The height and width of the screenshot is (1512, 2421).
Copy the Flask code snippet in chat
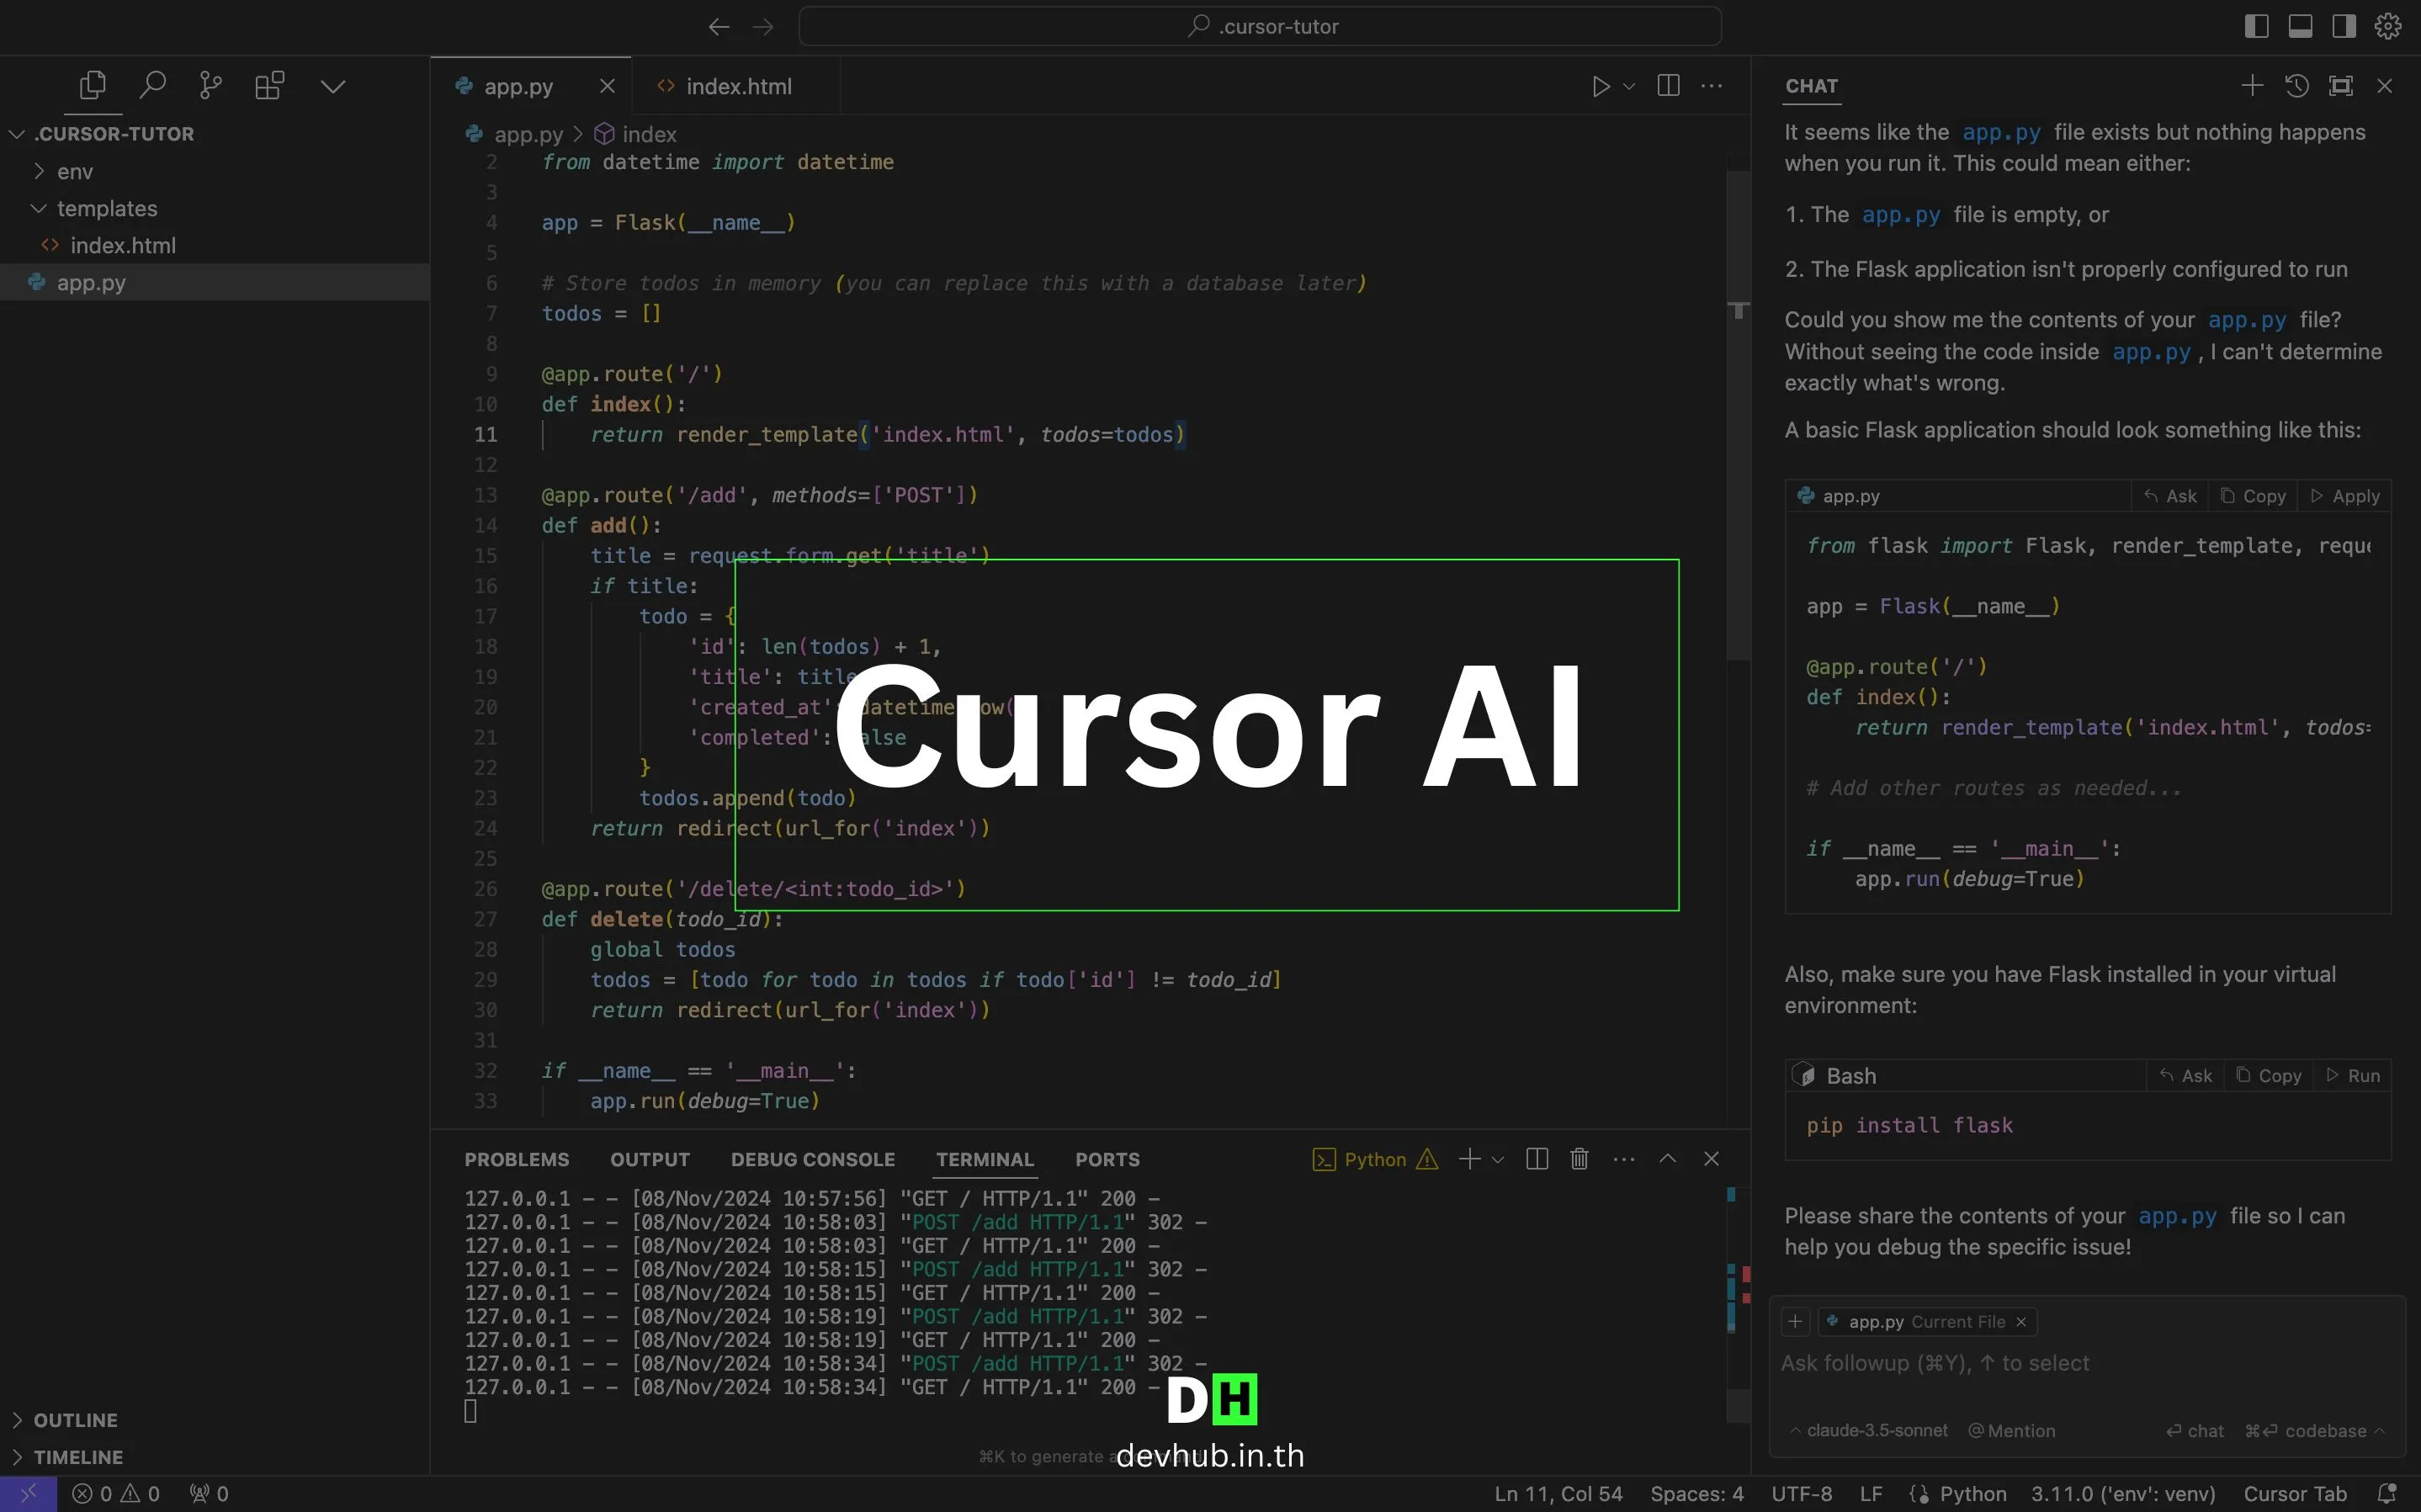(x=2264, y=495)
